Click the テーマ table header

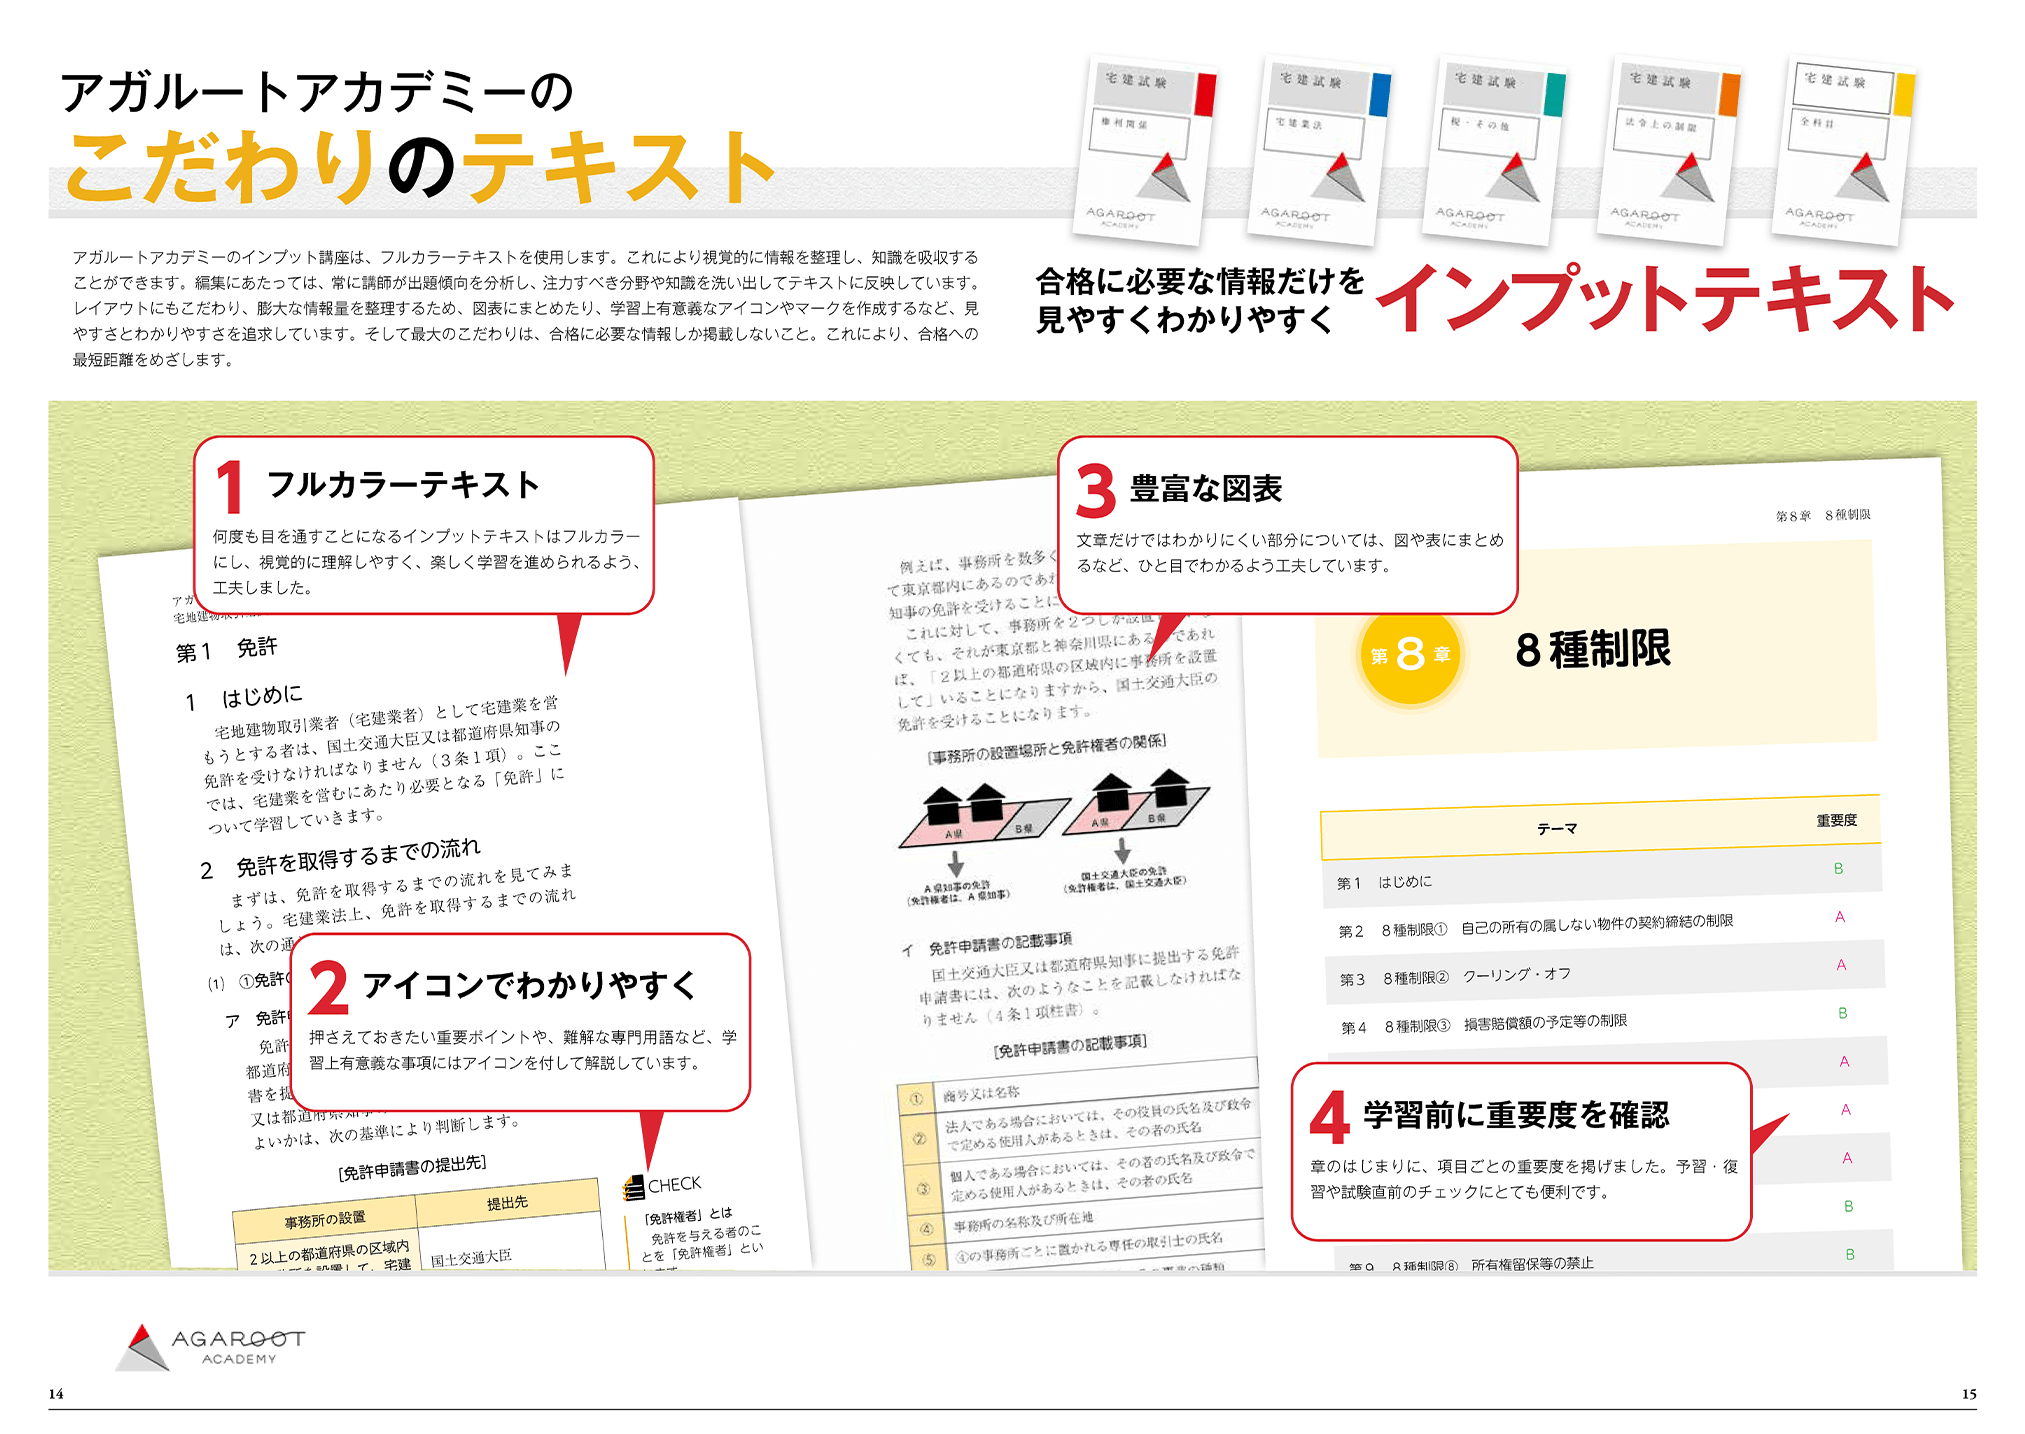tap(1556, 829)
